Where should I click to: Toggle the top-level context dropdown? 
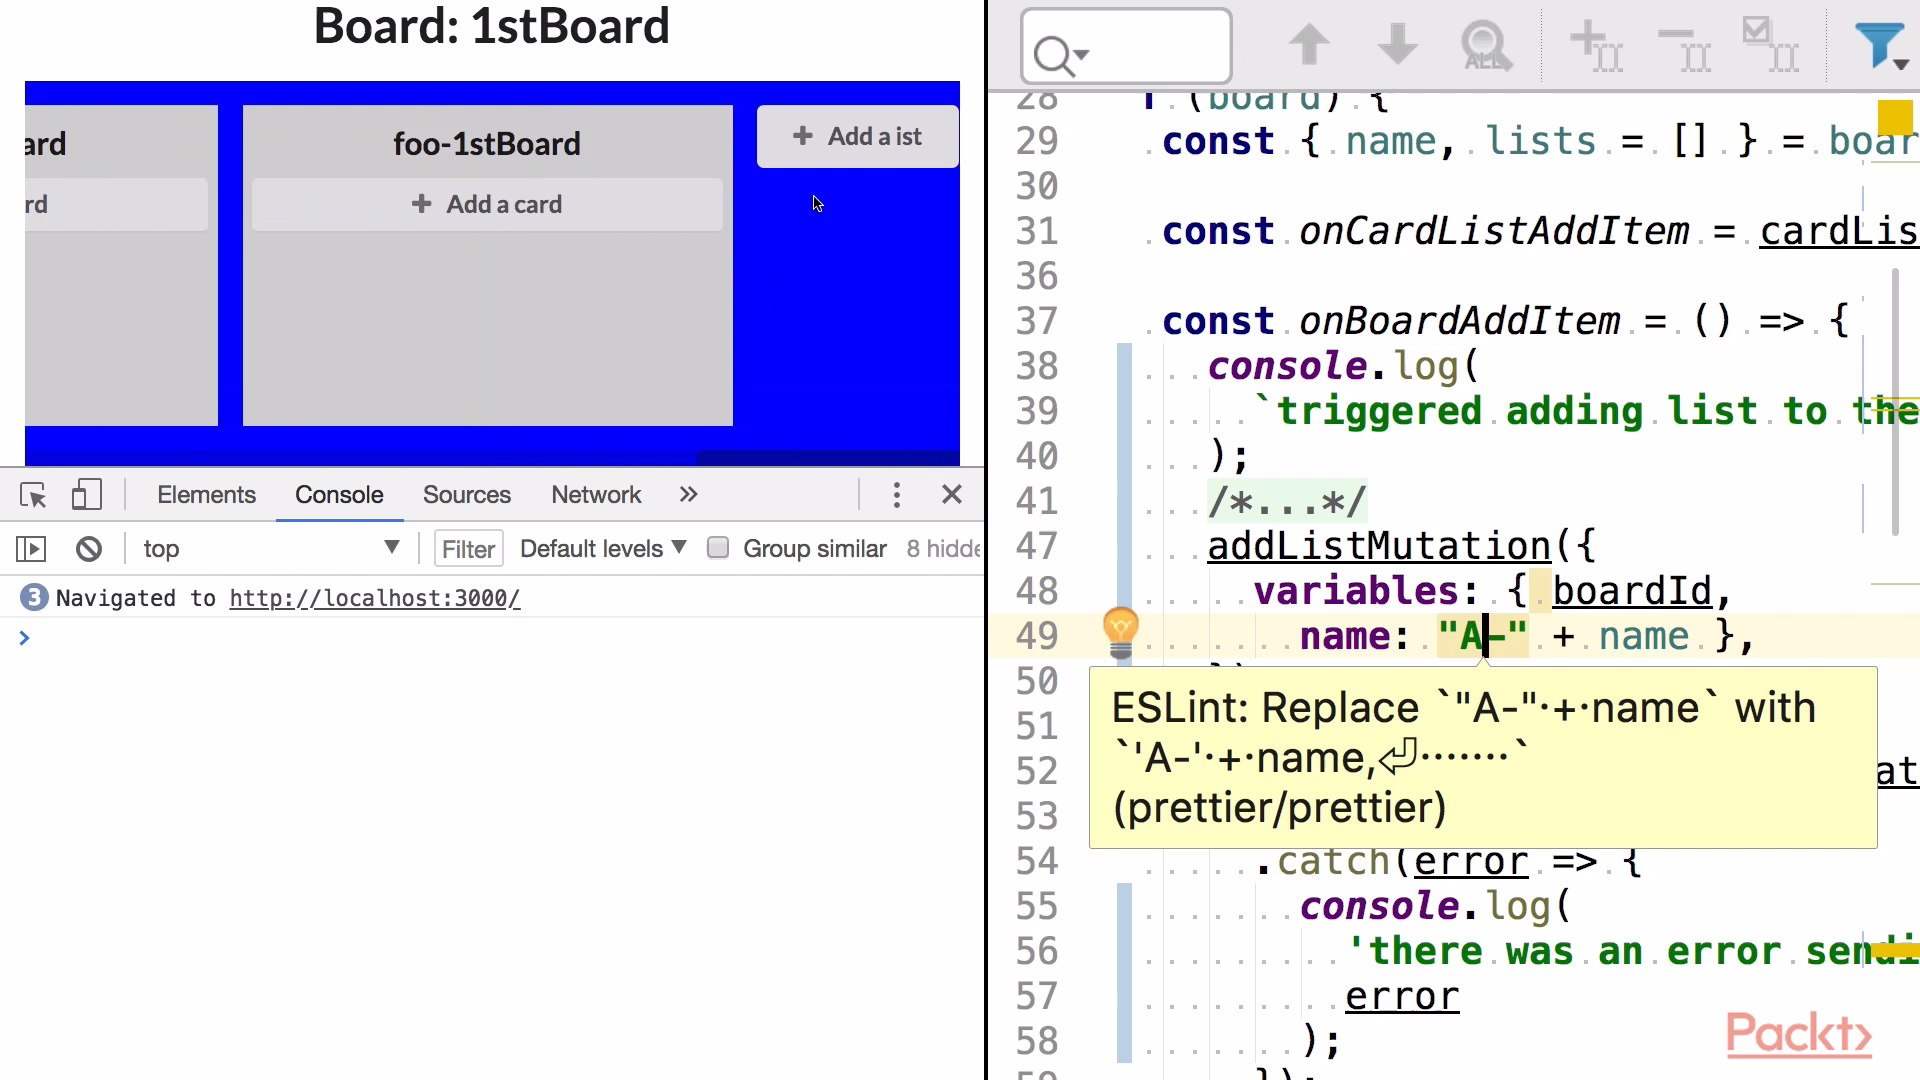coord(268,549)
